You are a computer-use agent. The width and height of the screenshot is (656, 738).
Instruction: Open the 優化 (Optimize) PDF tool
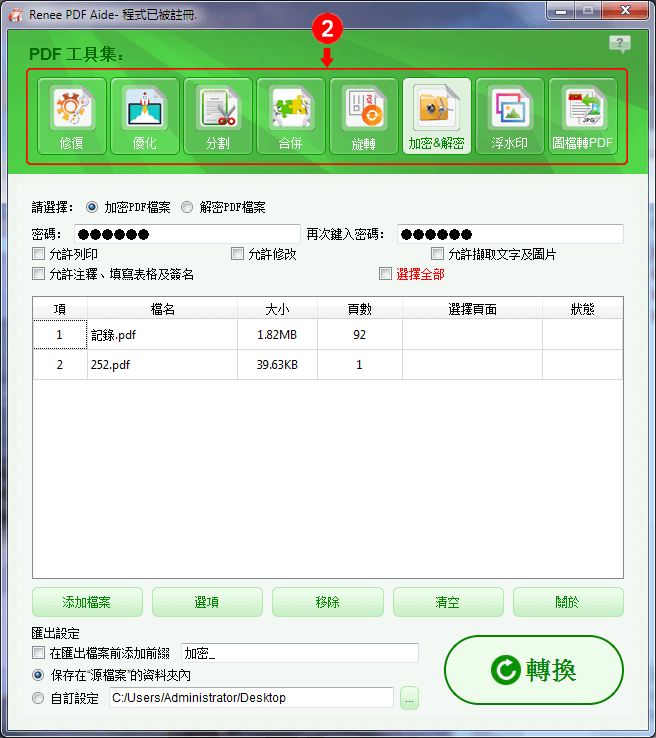pyautogui.click(x=144, y=116)
